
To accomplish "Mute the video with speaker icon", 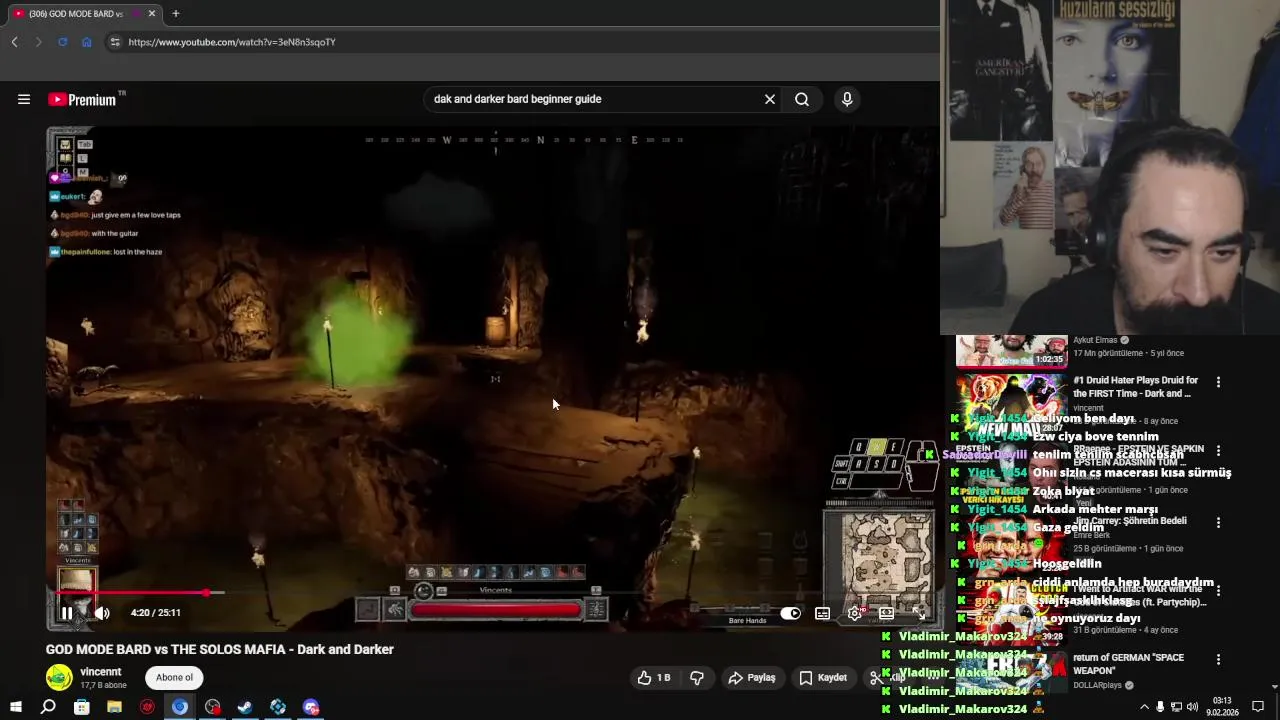I will click(102, 613).
